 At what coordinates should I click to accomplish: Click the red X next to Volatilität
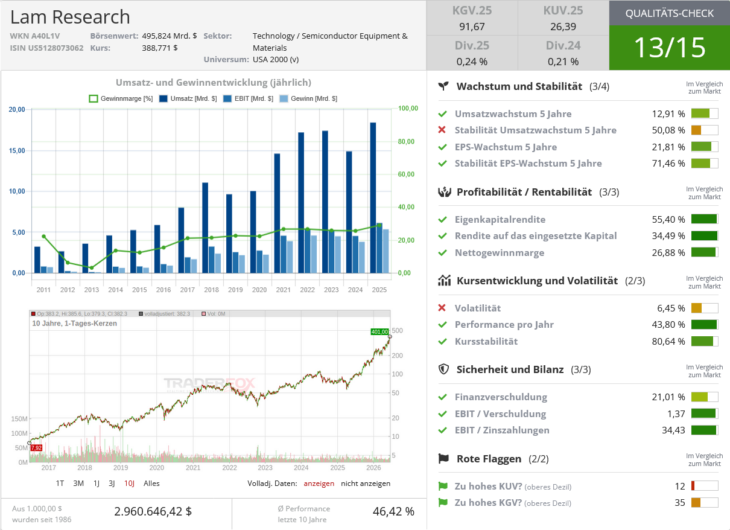pos(442,308)
